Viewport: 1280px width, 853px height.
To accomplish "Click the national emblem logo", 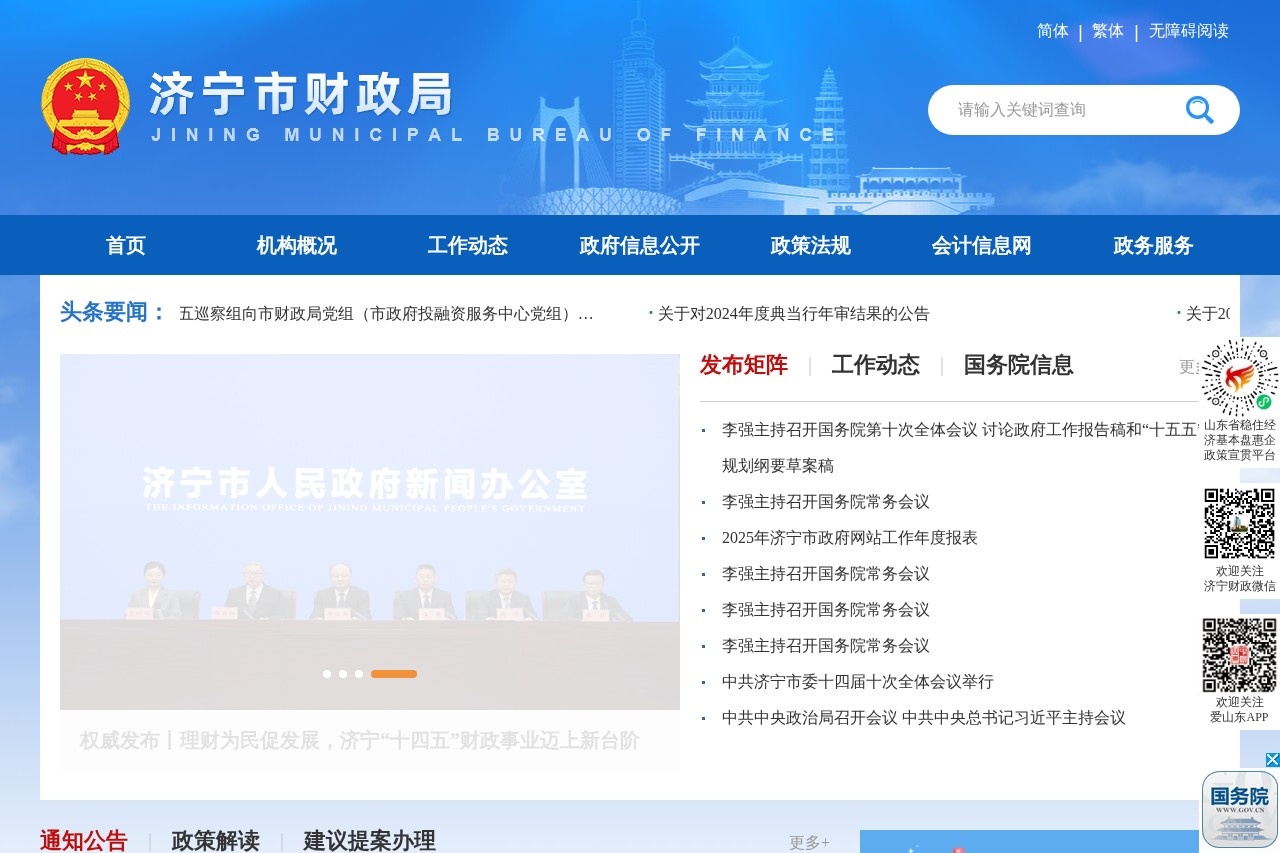I will pyautogui.click(x=85, y=106).
